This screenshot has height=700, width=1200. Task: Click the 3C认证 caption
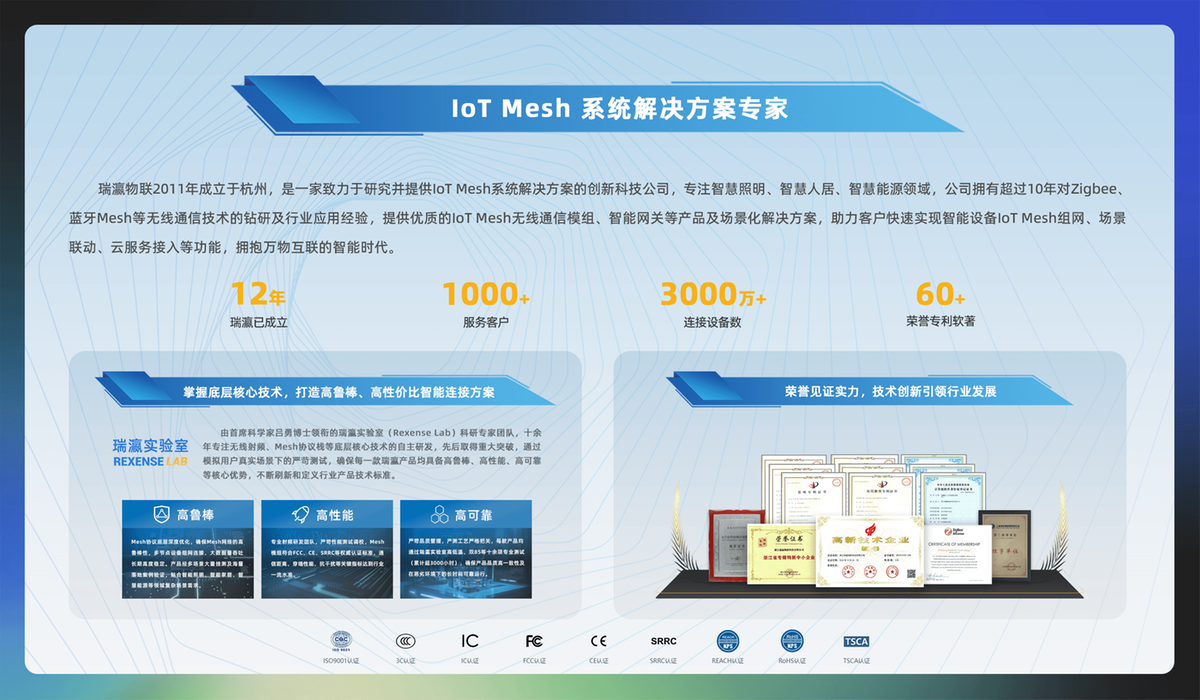click(406, 660)
